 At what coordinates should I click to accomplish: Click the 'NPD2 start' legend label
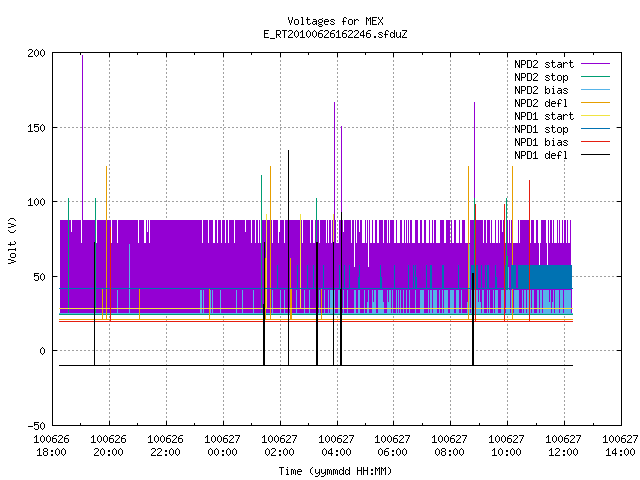point(544,64)
